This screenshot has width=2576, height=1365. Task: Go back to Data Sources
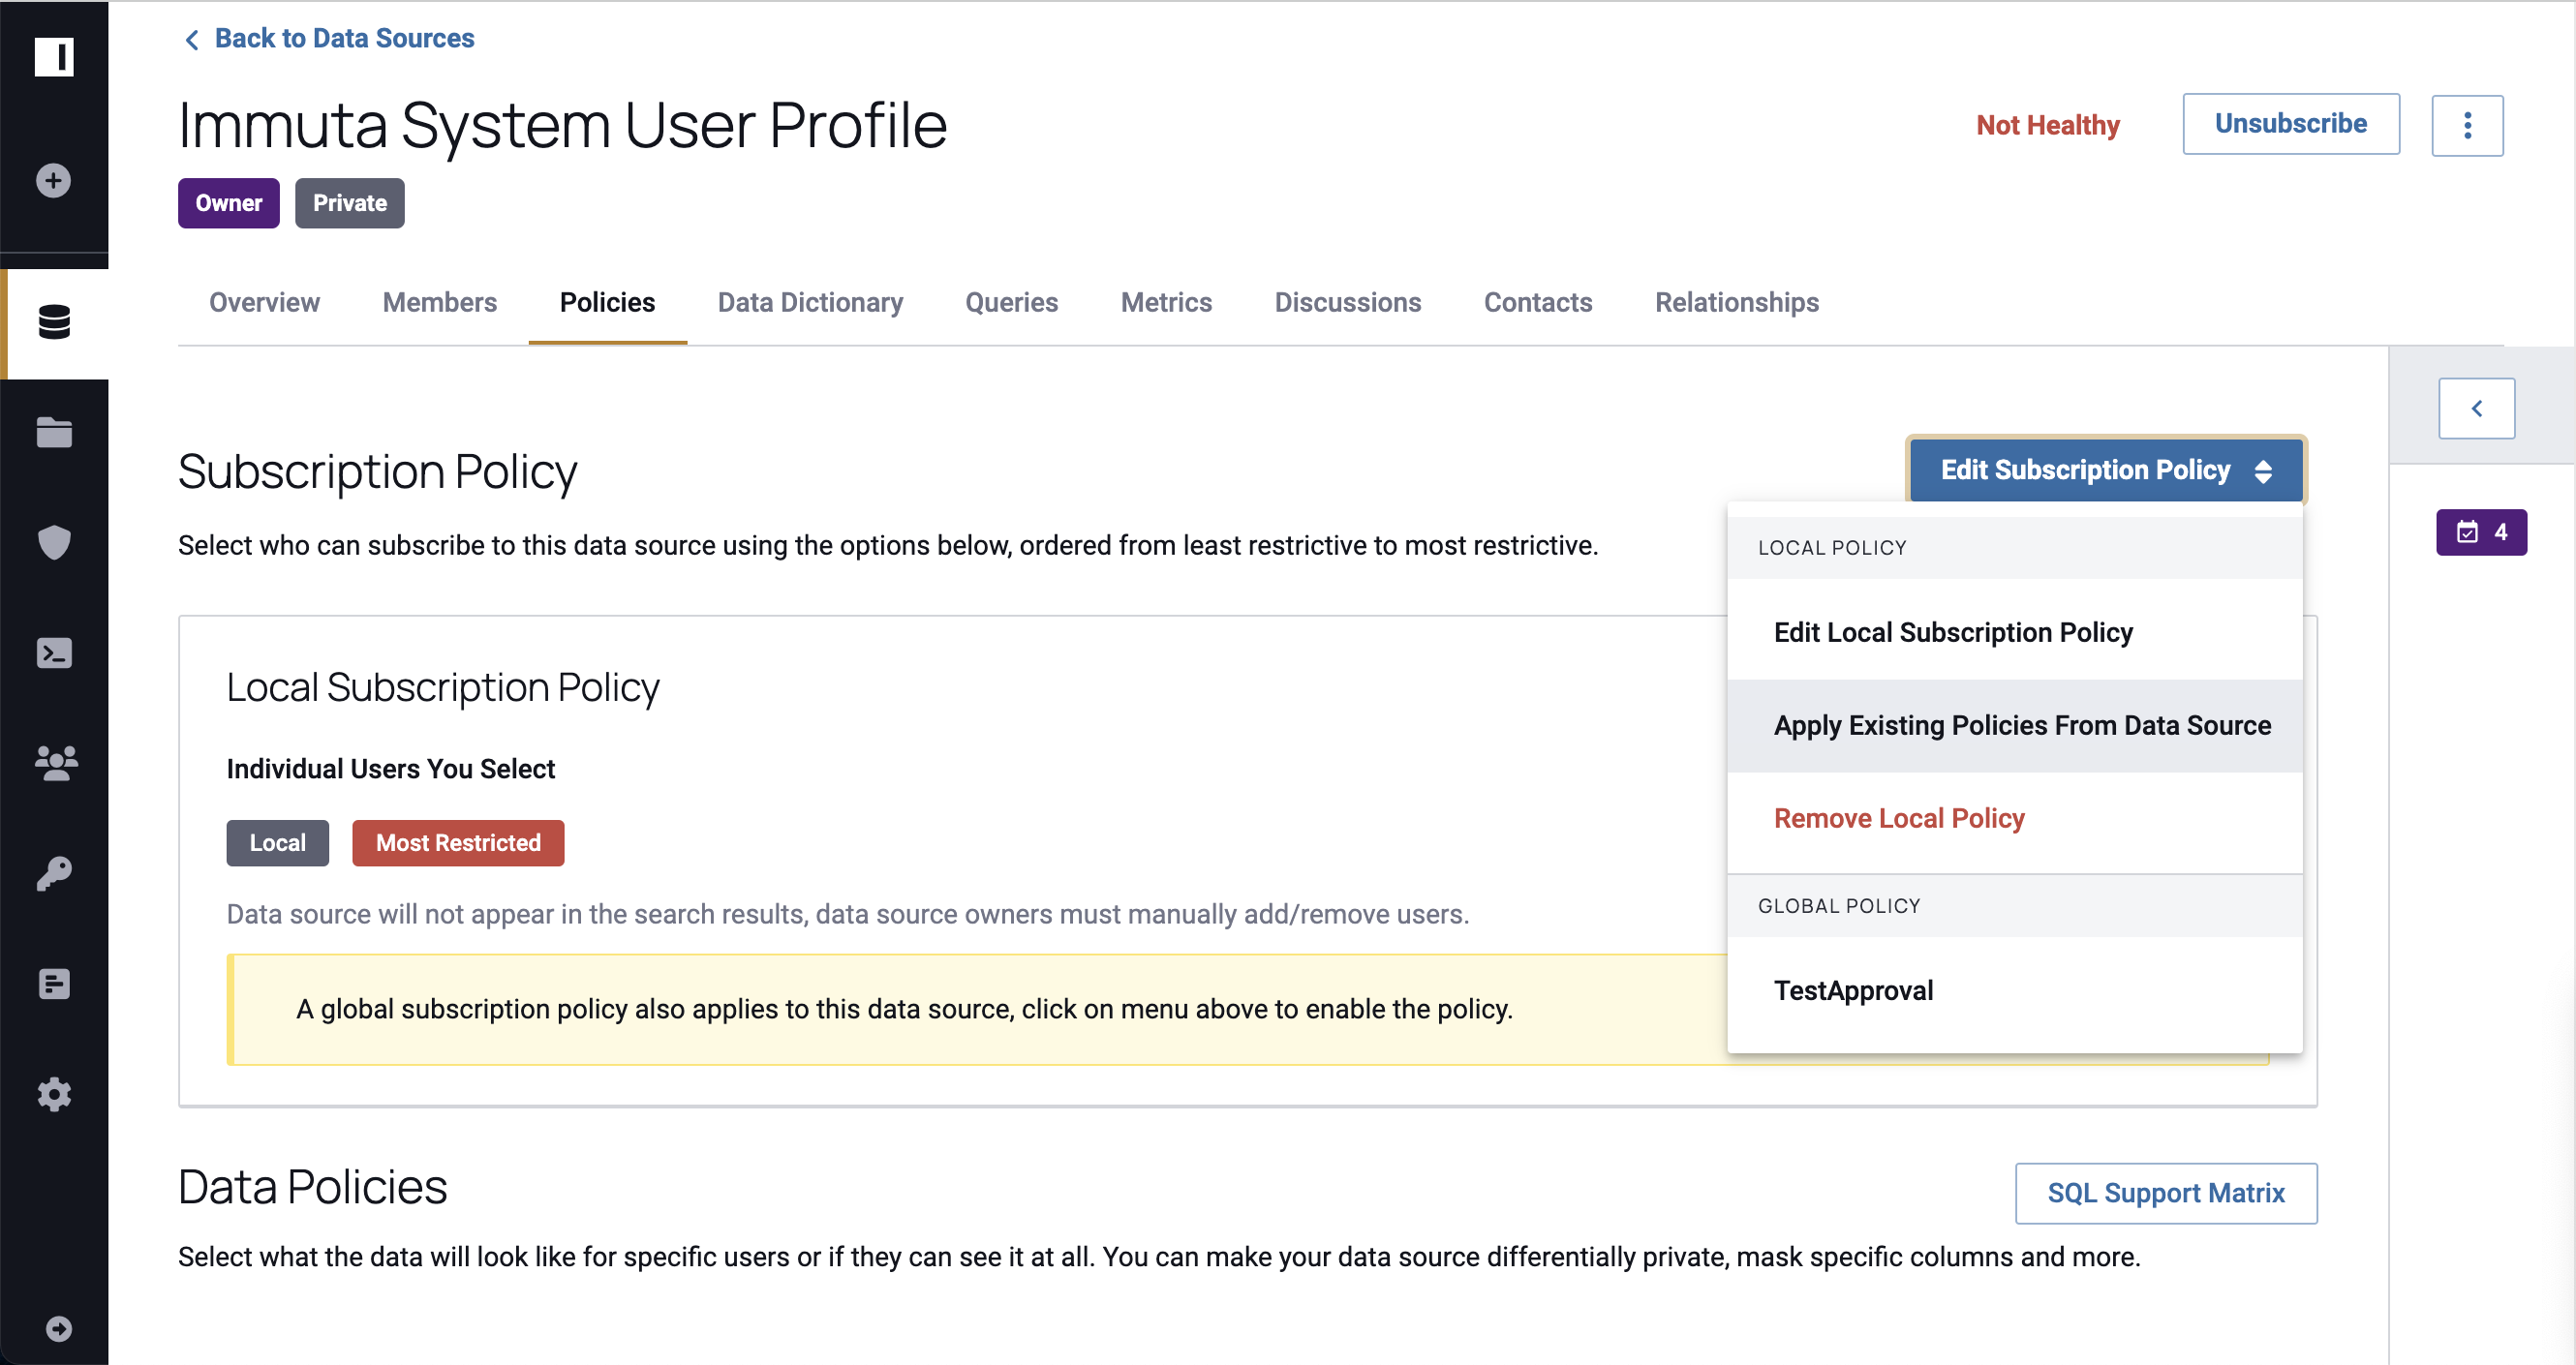pyautogui.click(x=329, y=38)
